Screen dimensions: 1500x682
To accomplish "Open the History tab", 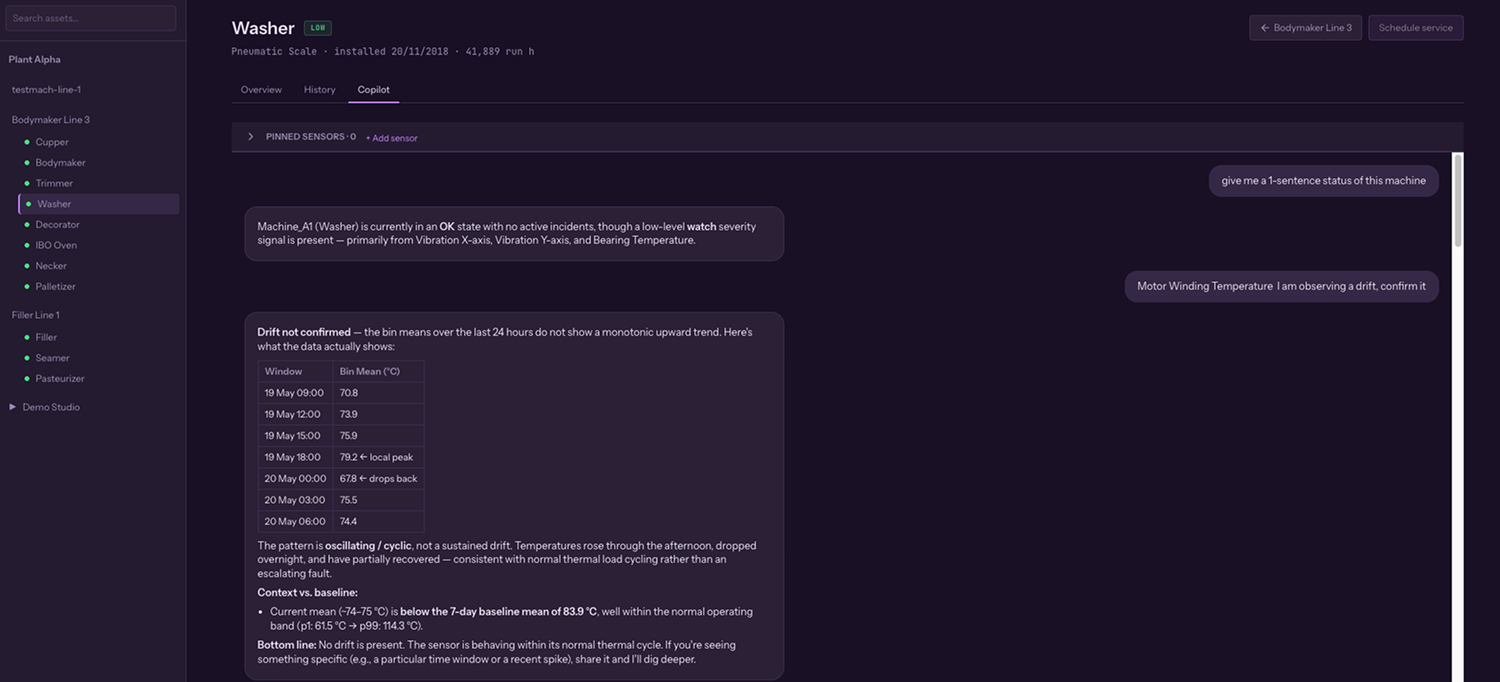I will pyautogui.click(x=320, y=90).
